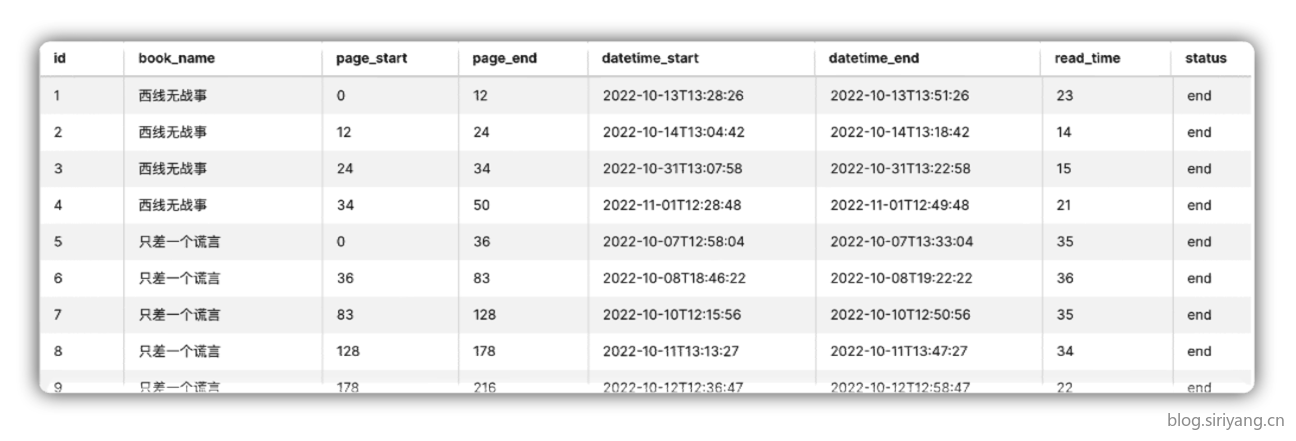The height and width of the screenshot is (441, 1296).
Task: Click the 西线无战事 cell in row 1
Action: click(172, 96)
